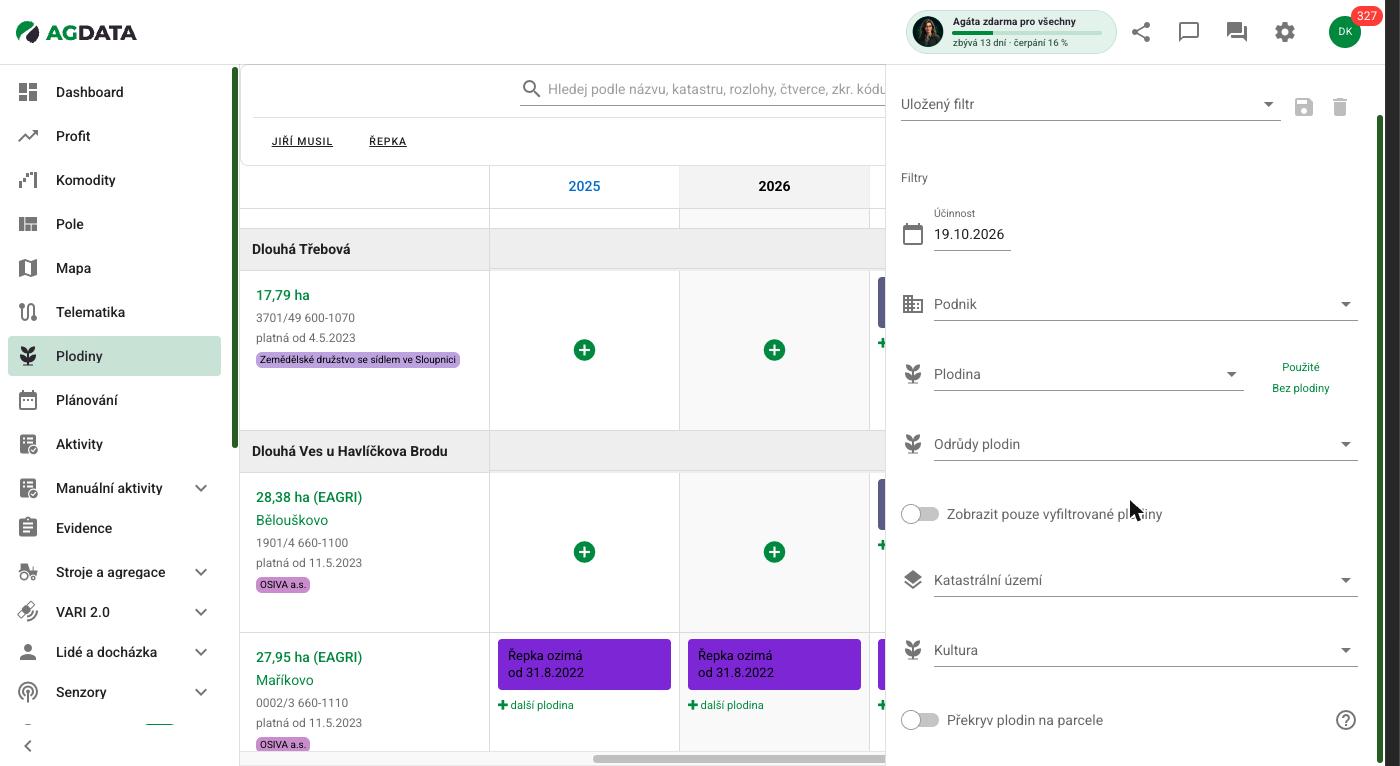Open the Odrůdy plodin dropdown
1400x766 pixels.
tap(1145, 444)
